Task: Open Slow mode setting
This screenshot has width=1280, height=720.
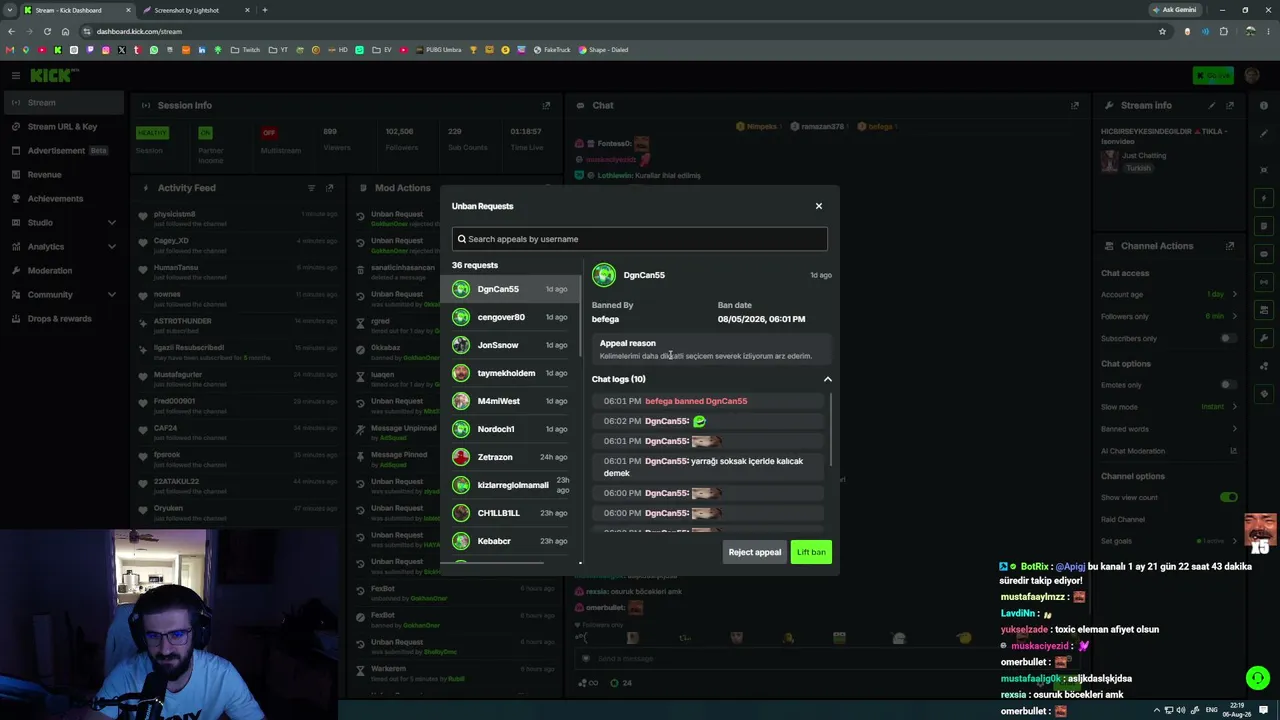Action: click(x=1170, y=407)
